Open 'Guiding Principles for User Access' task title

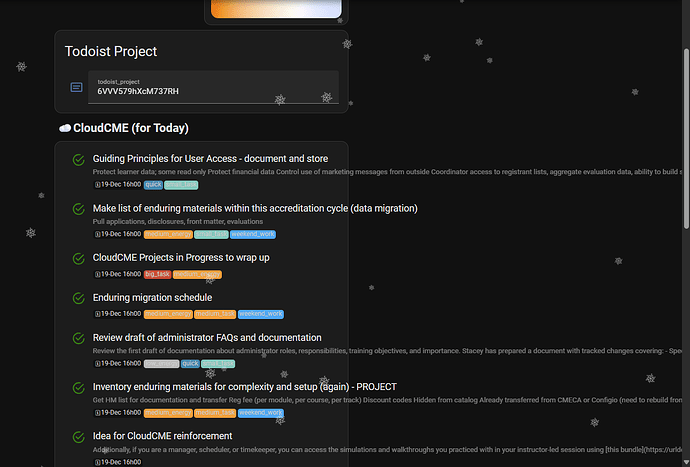[x=210, y=158]
